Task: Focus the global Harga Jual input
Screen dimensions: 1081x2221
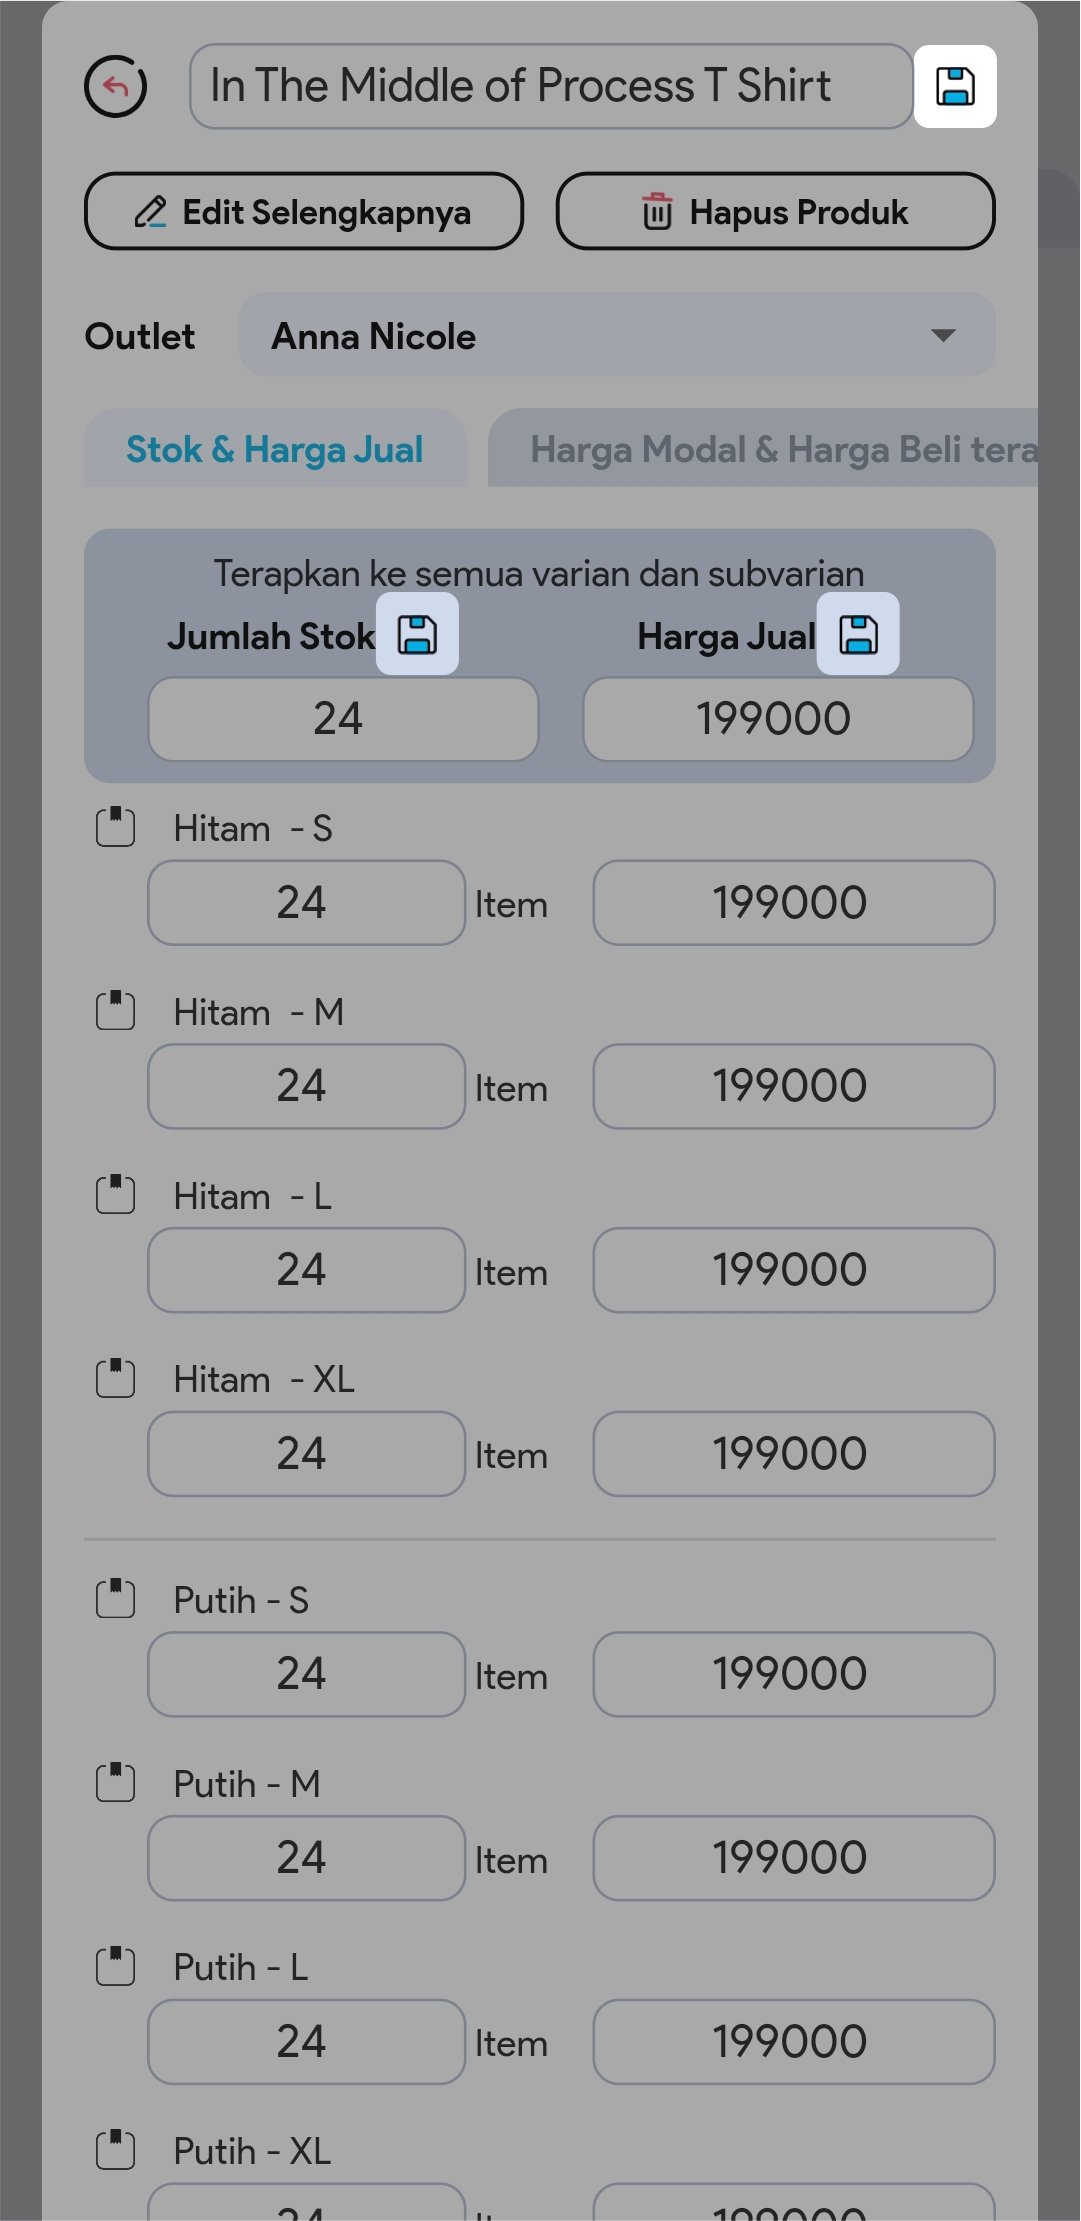Action: pos(777,719)
